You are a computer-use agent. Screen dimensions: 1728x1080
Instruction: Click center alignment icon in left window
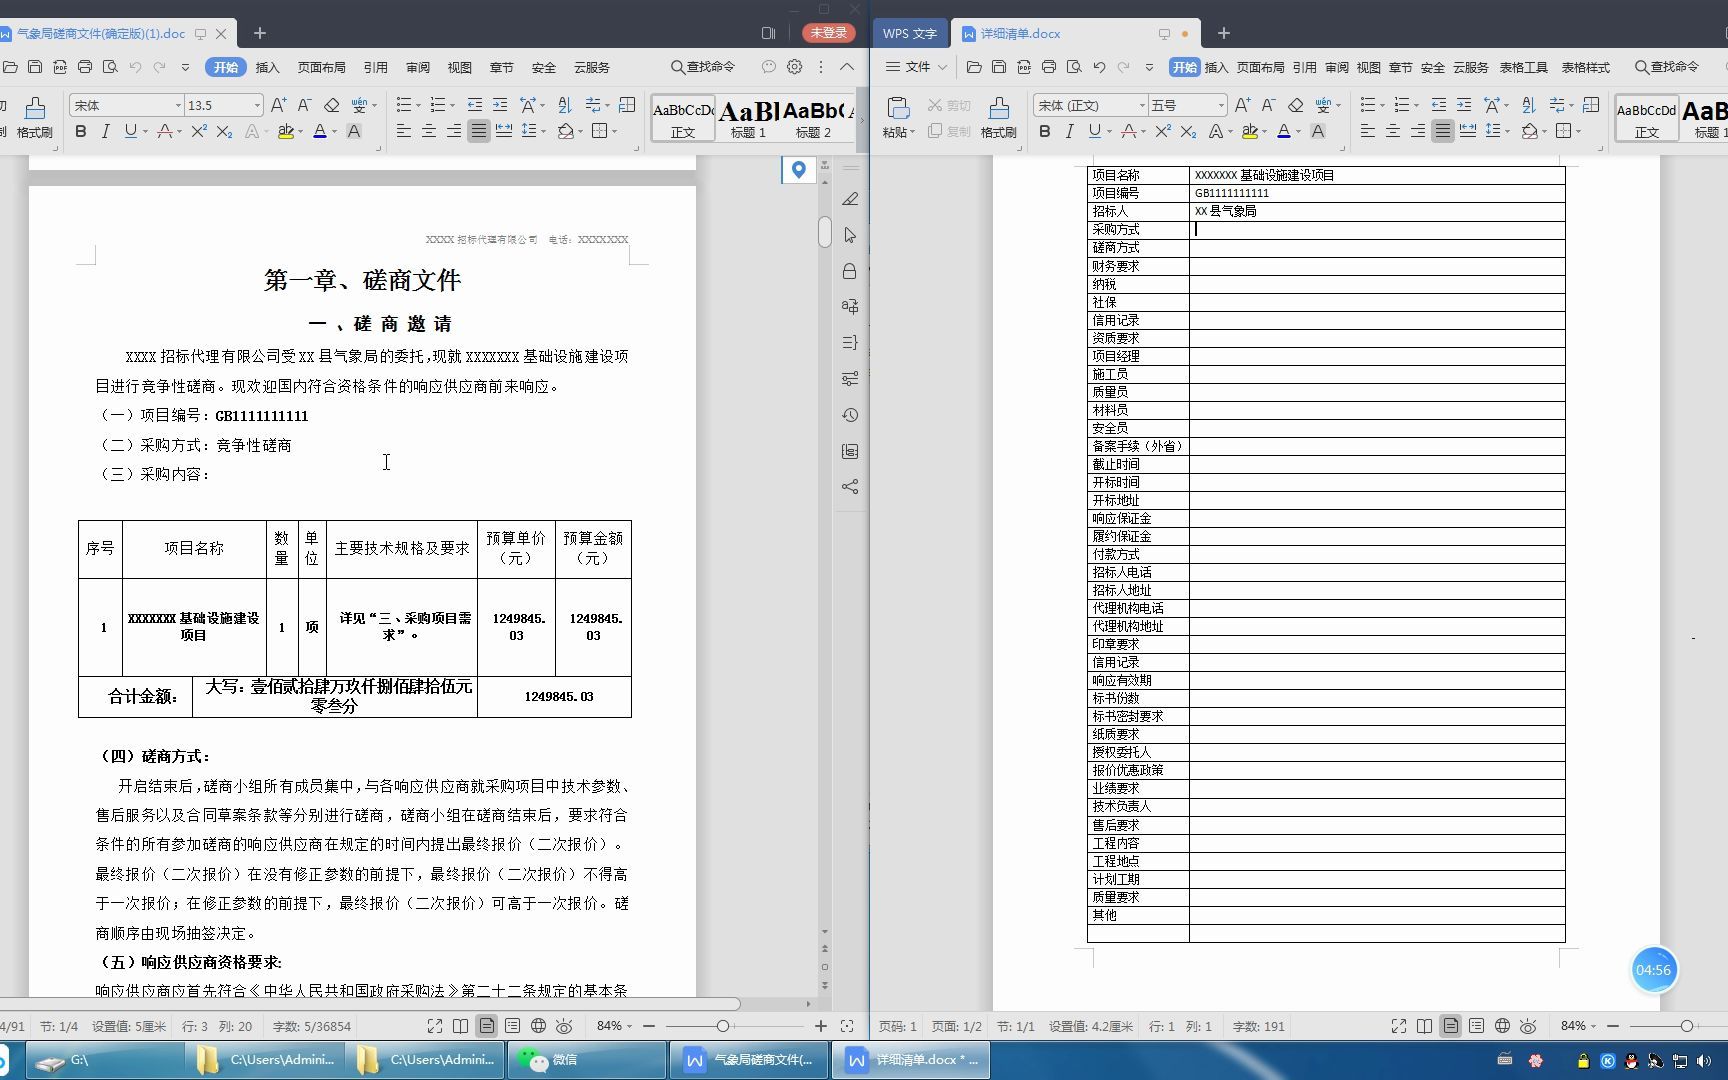pyautogui.click(x=429, y=132)
